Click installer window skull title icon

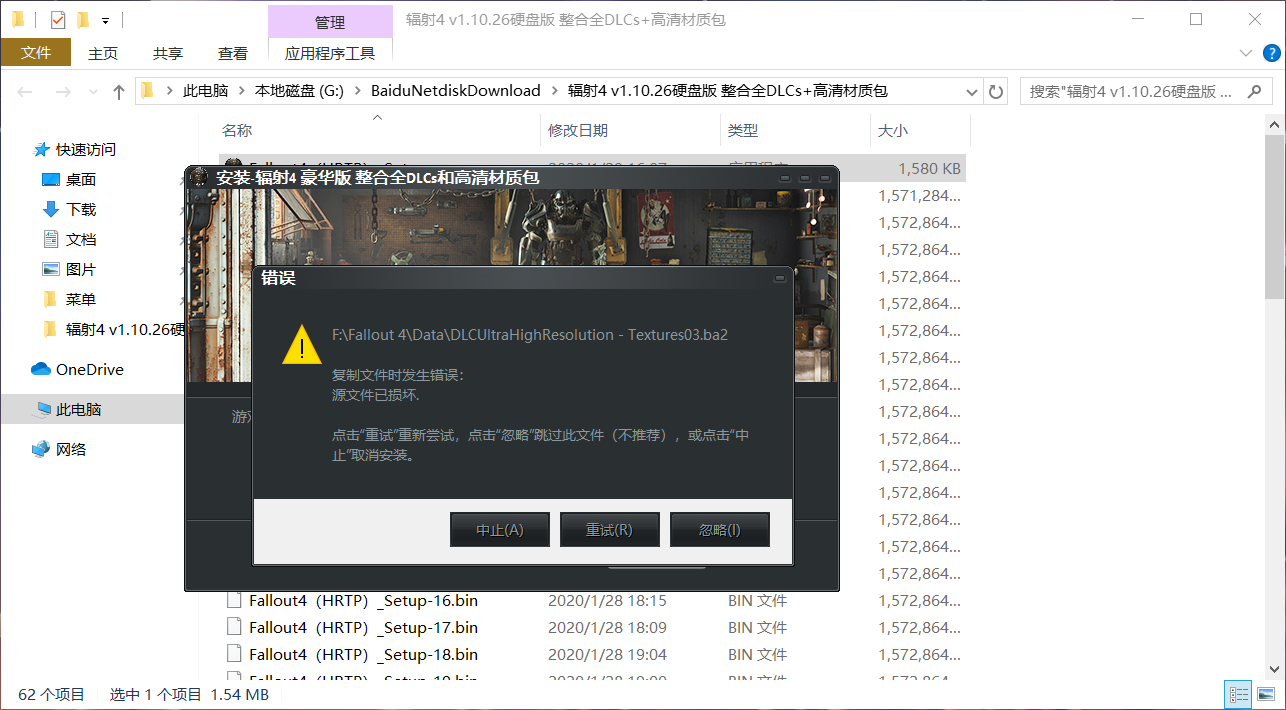pos(200,177)
